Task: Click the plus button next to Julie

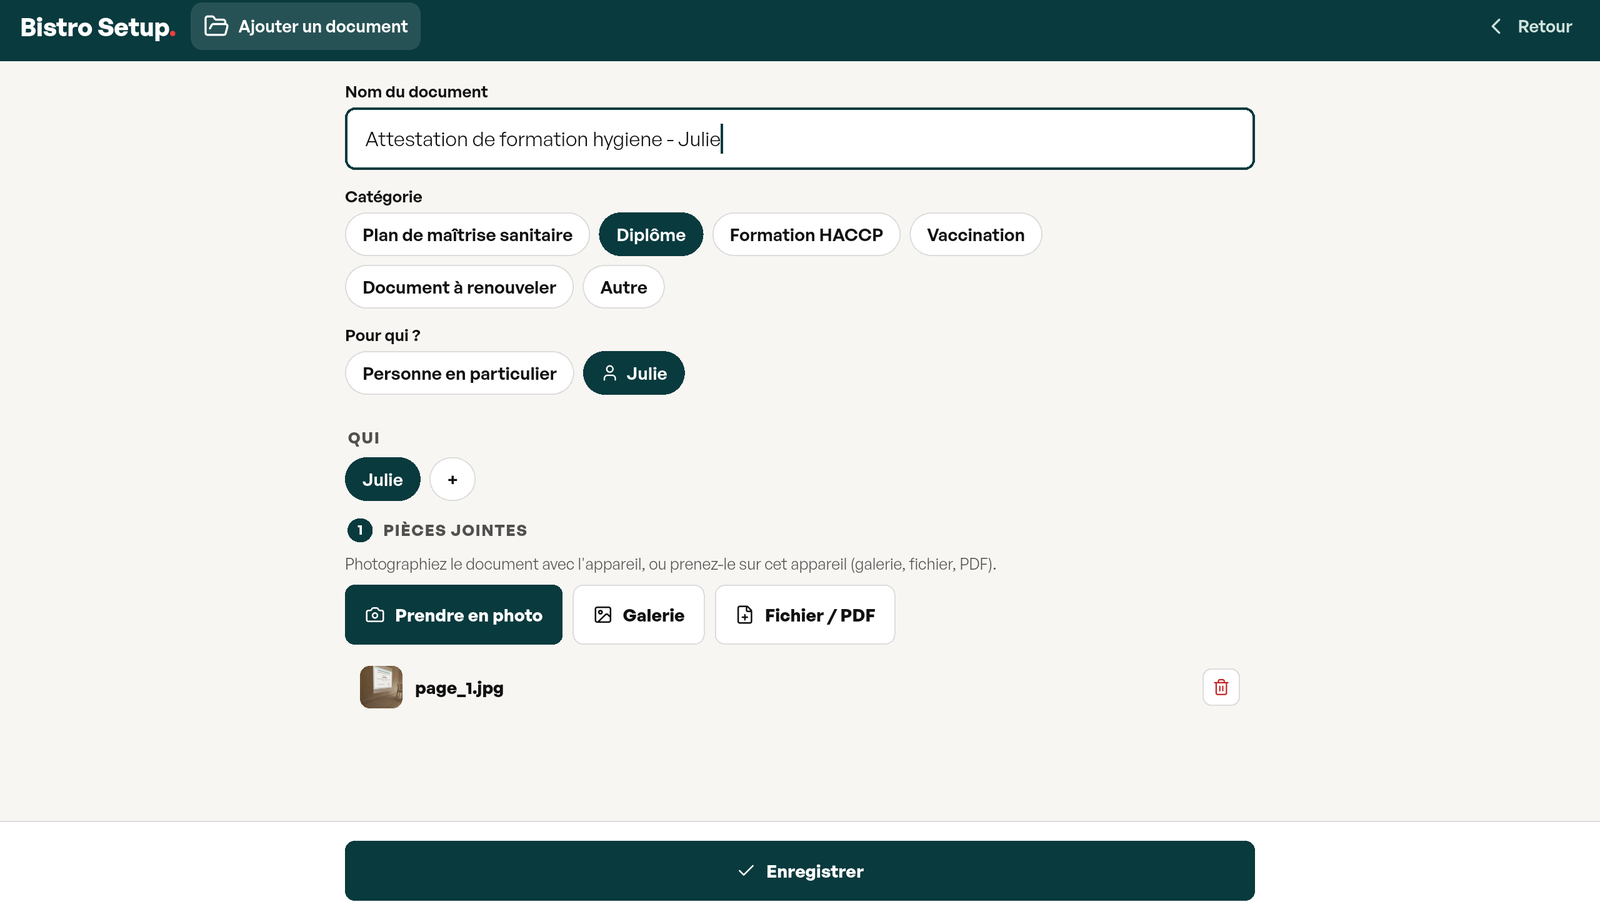Action: click(x=452, y=480)
